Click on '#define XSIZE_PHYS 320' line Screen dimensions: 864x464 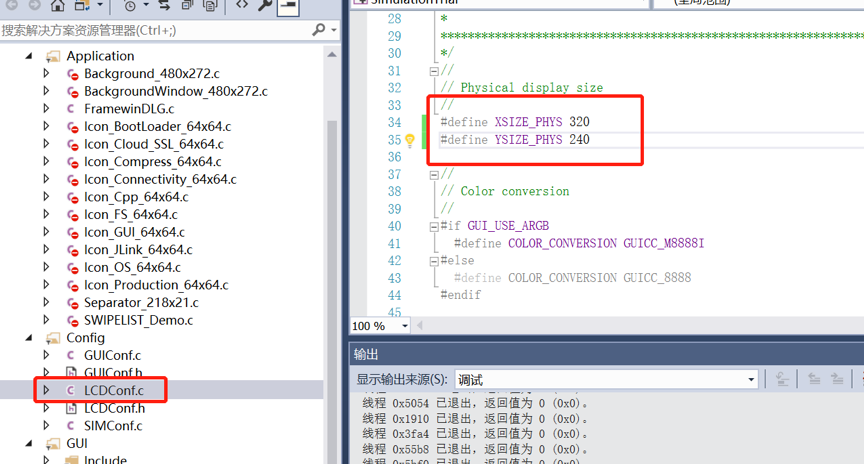coord(515,122)
